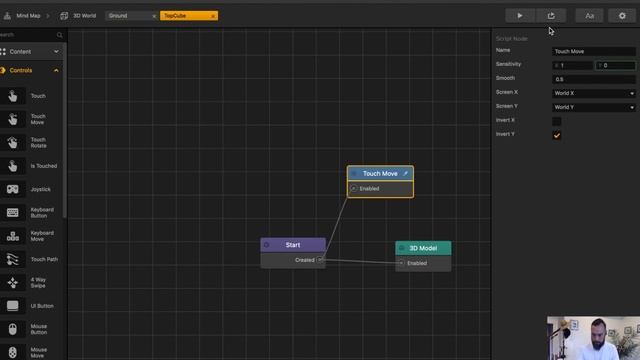The height and width of the screenshot is (360, 640).
Task: Select the Joystick control icon
Action: coord(13,189)
